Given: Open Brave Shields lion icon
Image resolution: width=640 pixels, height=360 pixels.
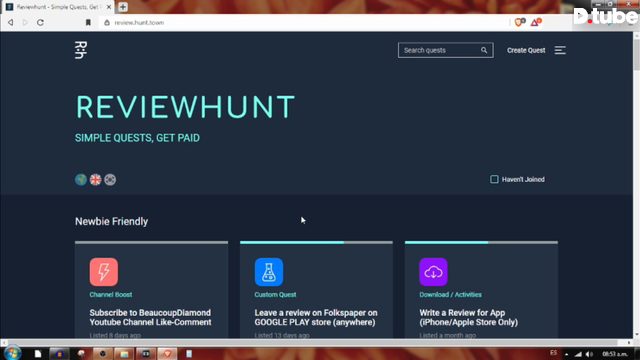Looking at the screenshot, I should click(519, 22).
